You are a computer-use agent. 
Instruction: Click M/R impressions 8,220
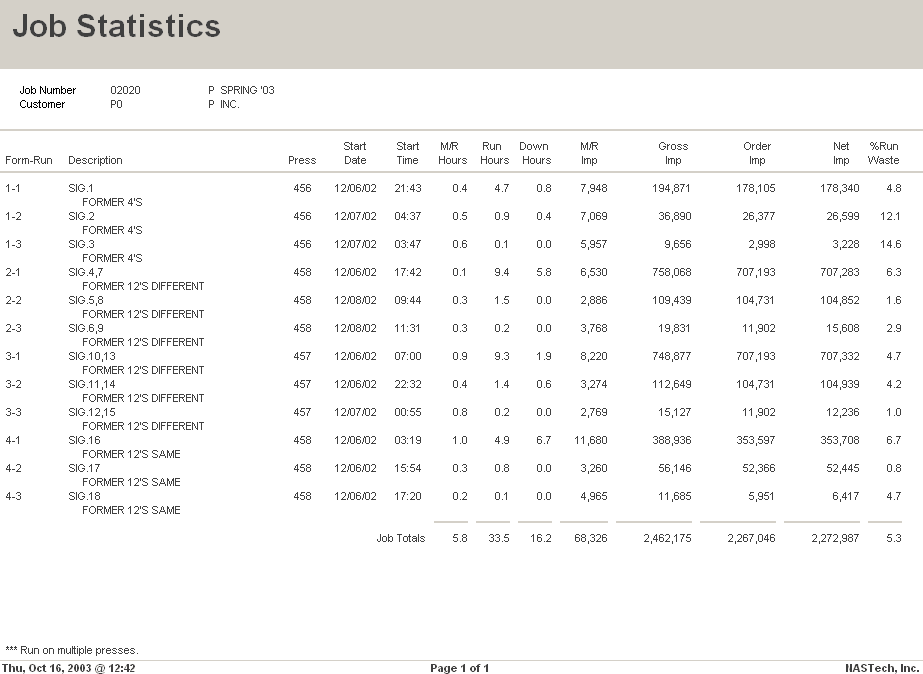[x=593, y=356]
